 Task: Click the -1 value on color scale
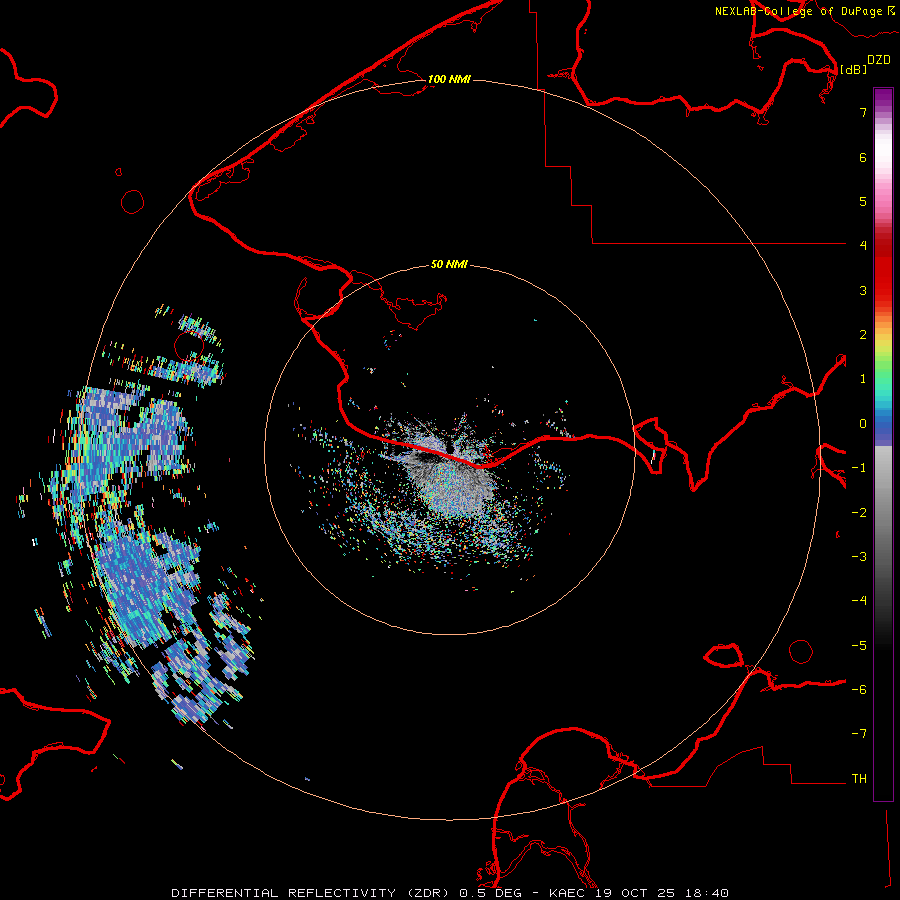click(859, 468)
